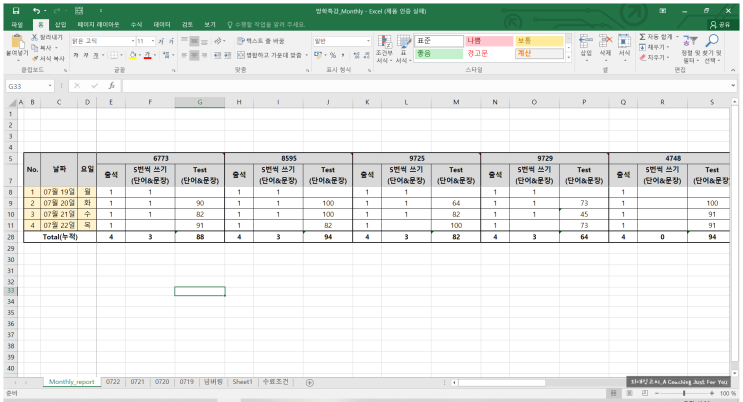Open the font size dropdown showing 11

click(153, 41)
